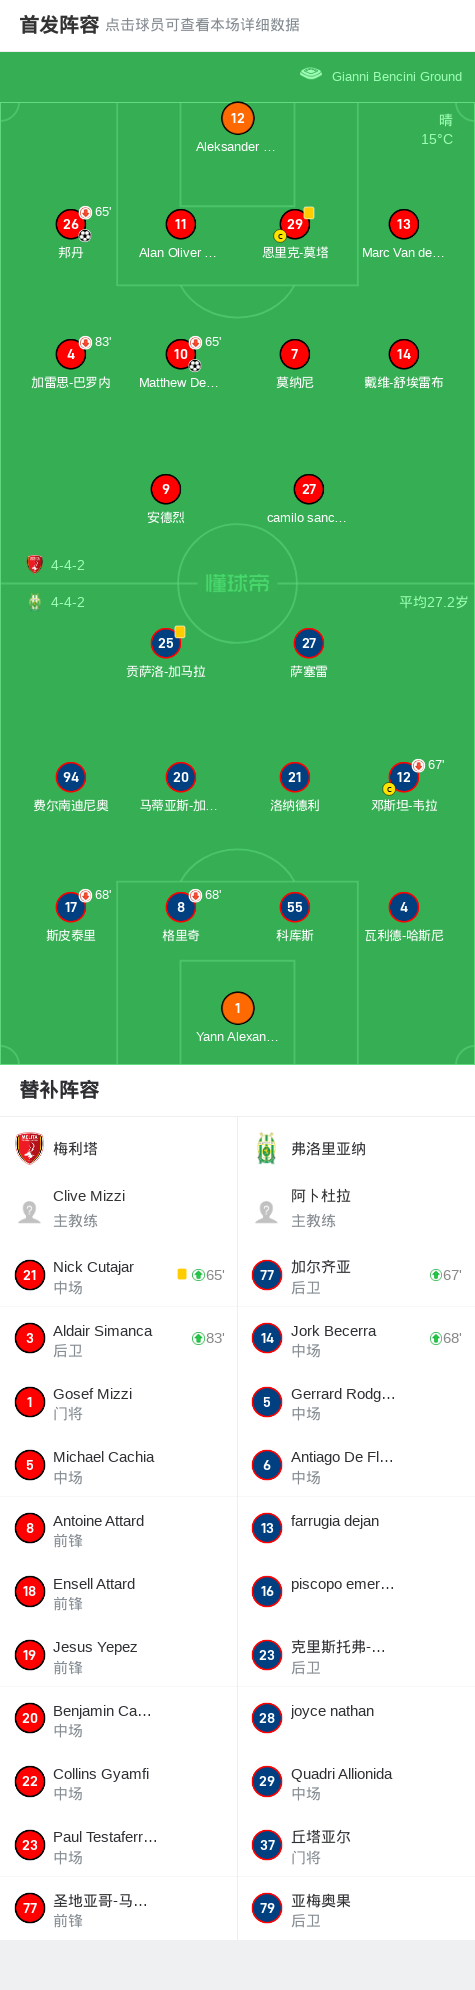
Task: View coach Clive Mizzi profile
Action: (x=119, y=1208)
